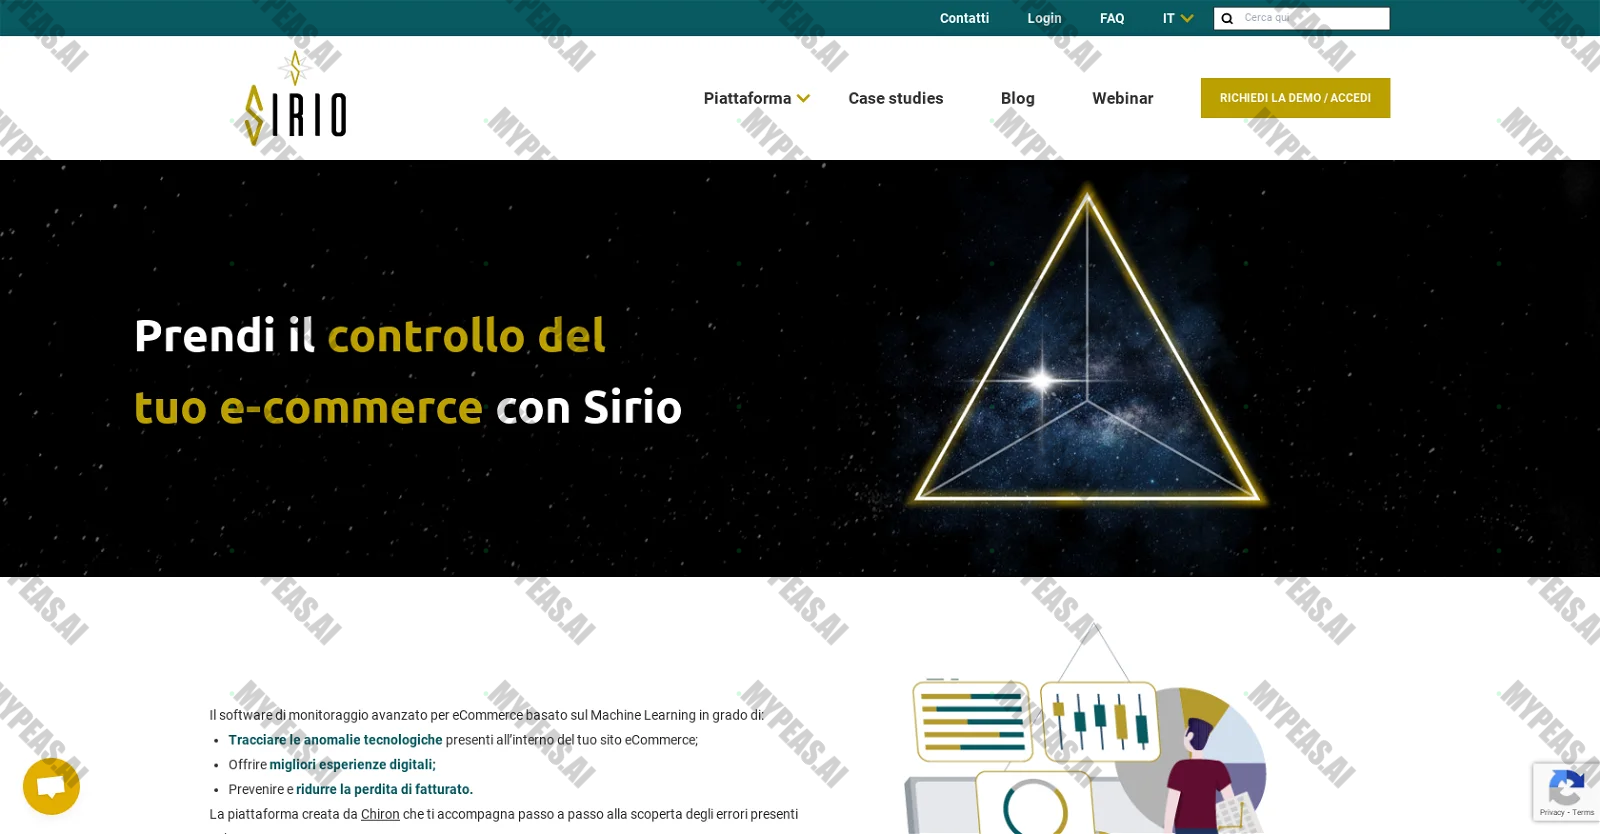The height and width of the screenshot is (834, 1600).
Task: Open the Webinar page
Action: [x=1122, y=98]
